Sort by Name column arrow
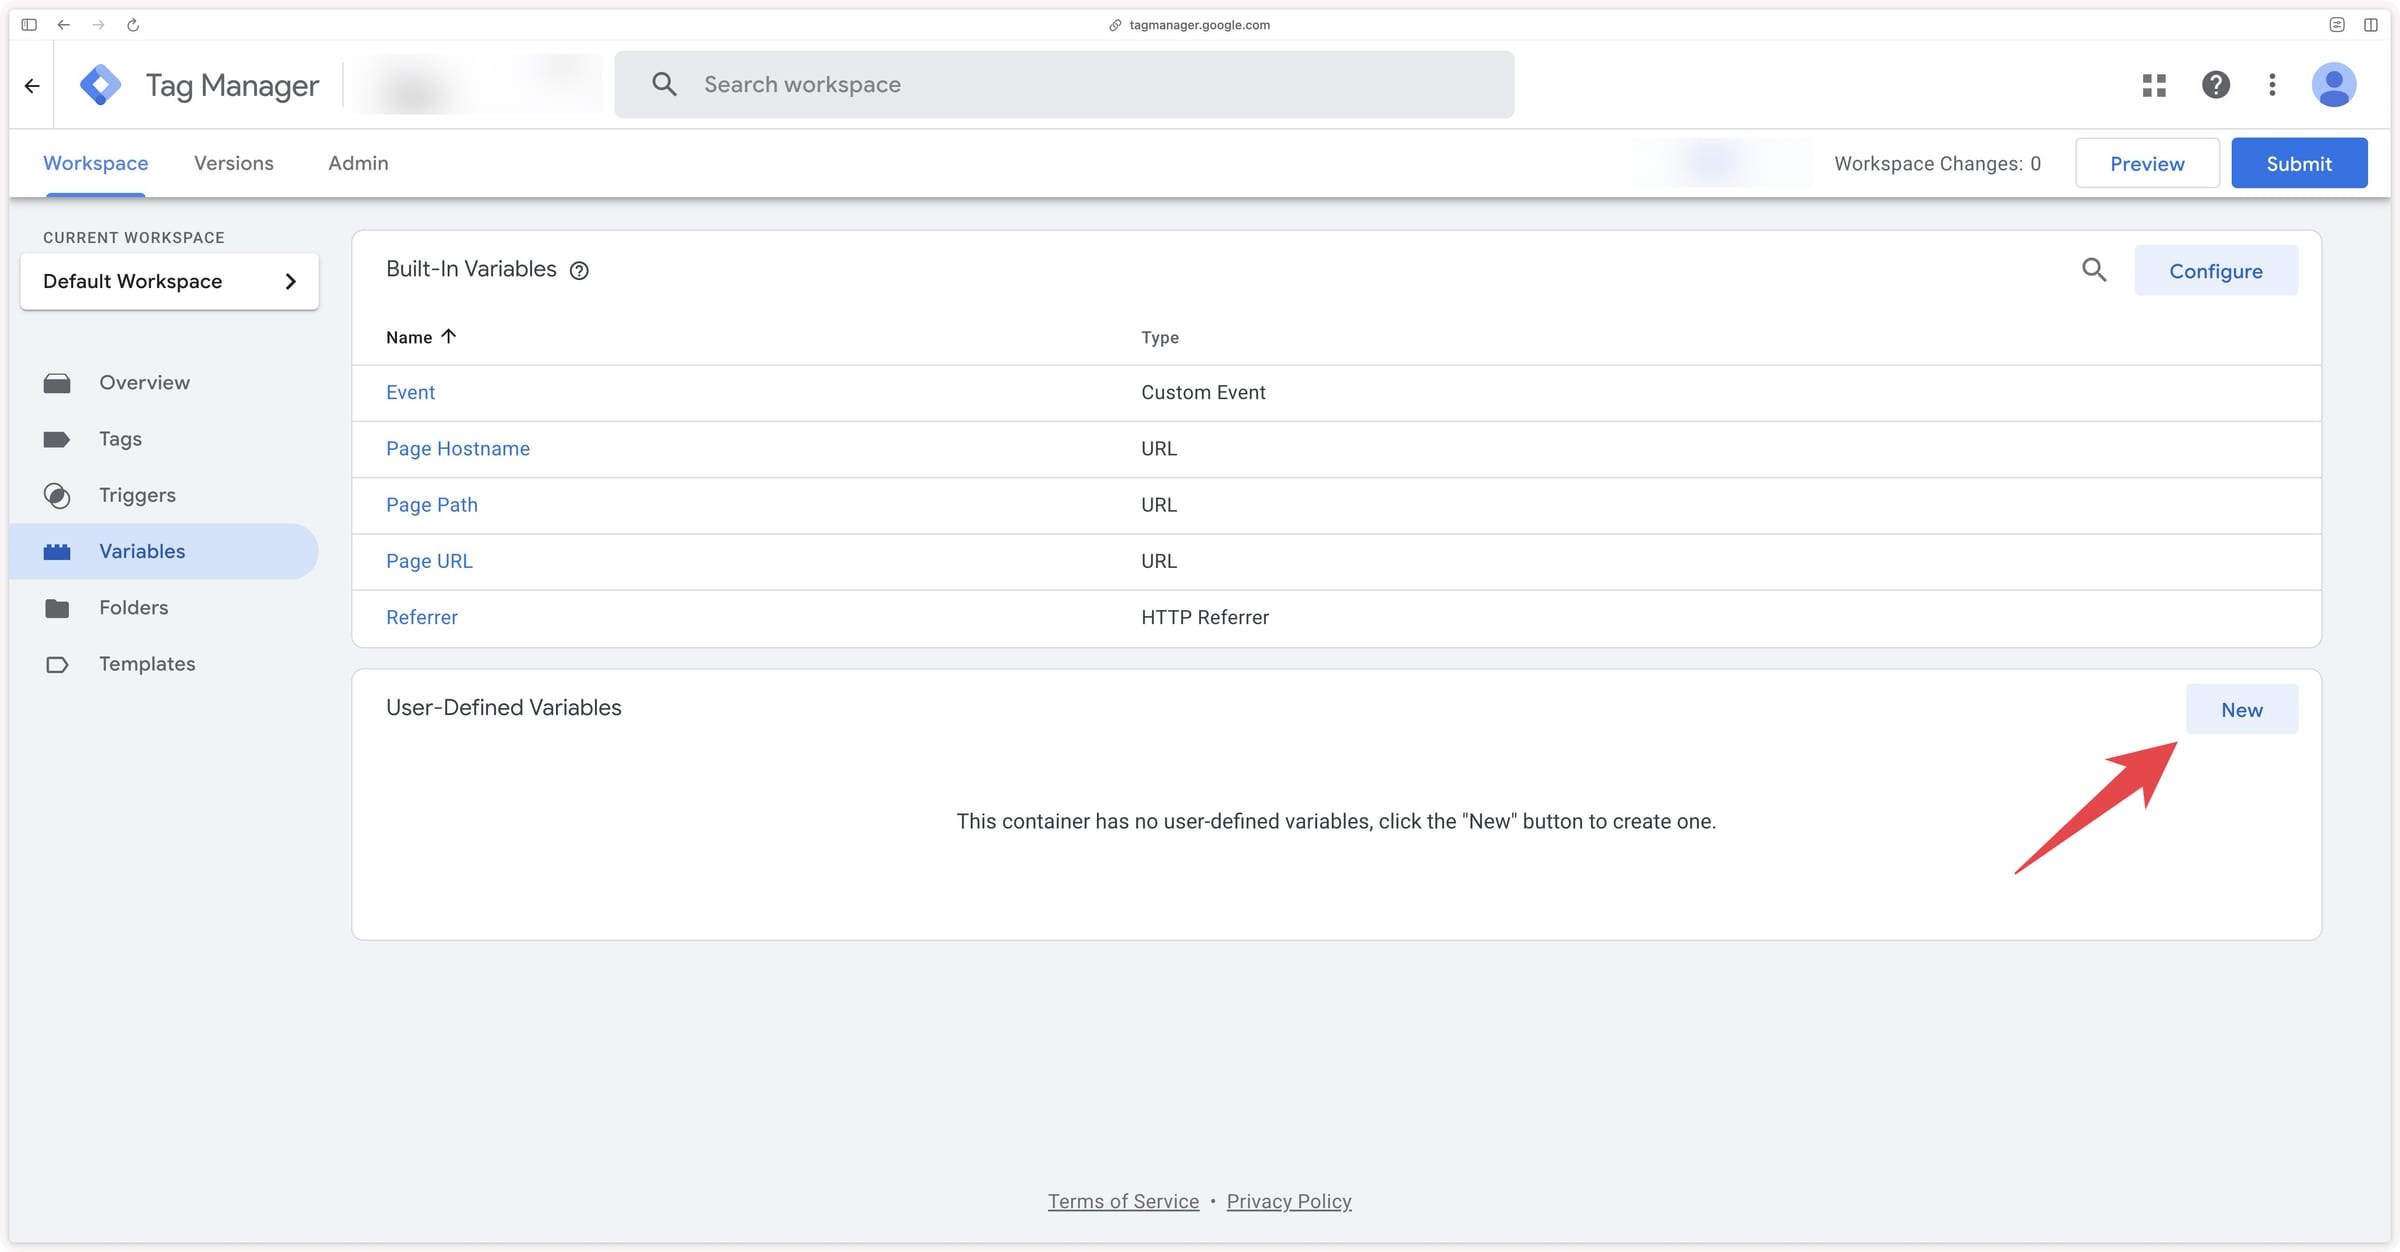The width and height of the screenshot is (2400, 1252). coord(448,336)
